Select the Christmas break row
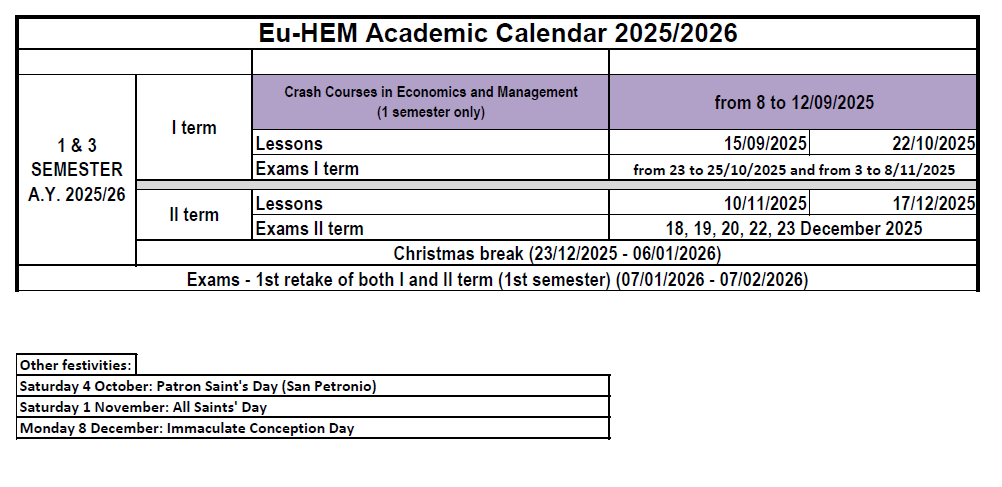The height and width of the screenshot is (487, 1002). pyautogui.click(x=556, y=254)
